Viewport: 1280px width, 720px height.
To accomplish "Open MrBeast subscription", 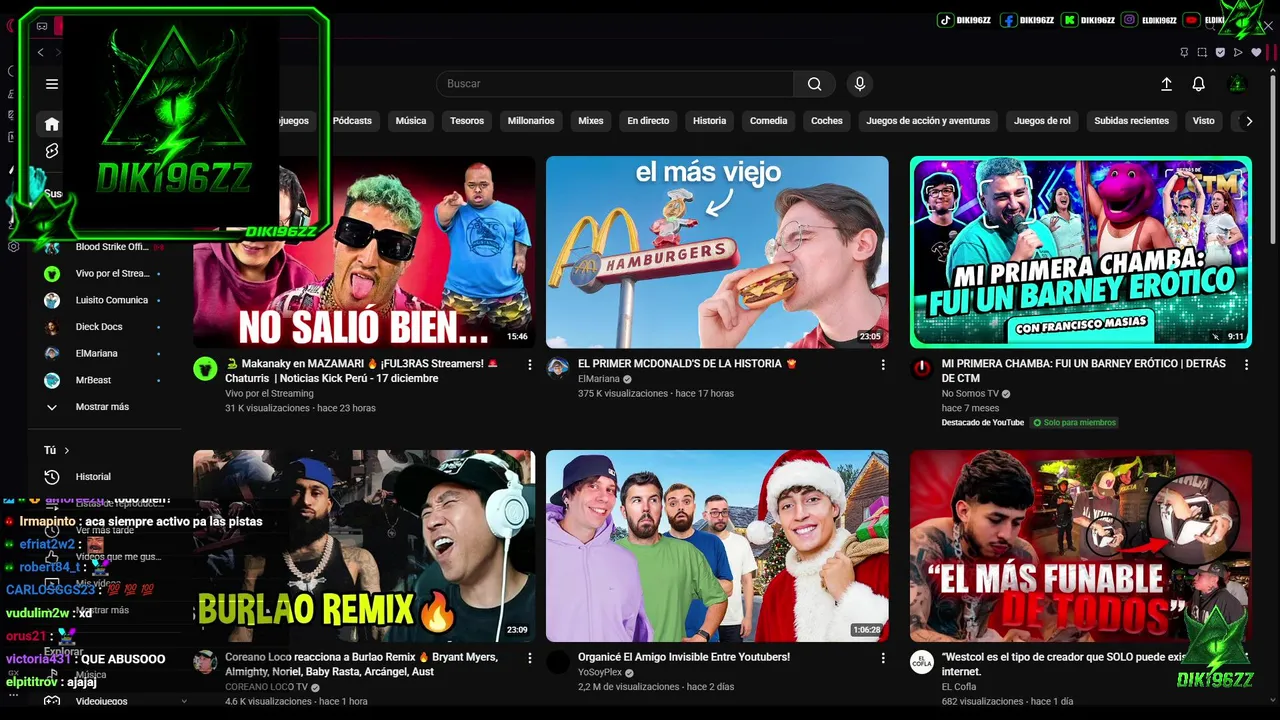I will [105, 380].
